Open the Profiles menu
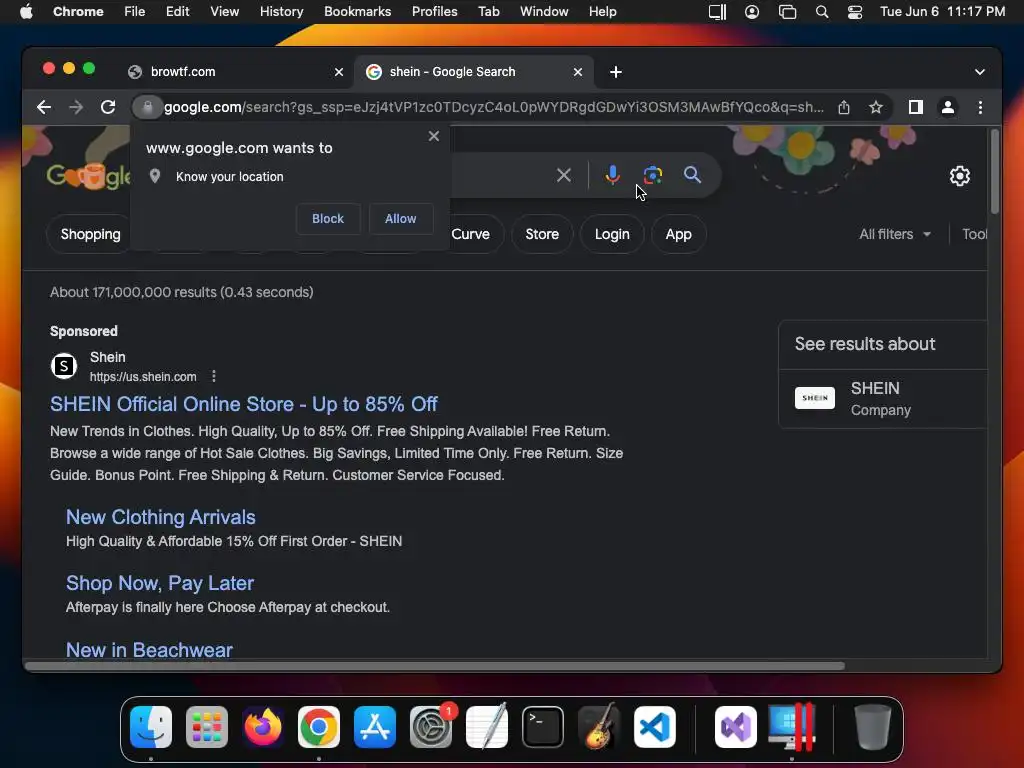1024x768 pixels. (x=434, y=12)
